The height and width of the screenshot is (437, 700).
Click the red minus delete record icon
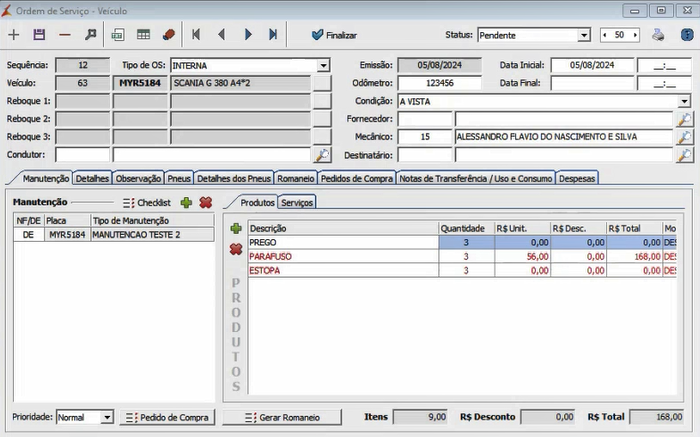[x=65, y=35]
